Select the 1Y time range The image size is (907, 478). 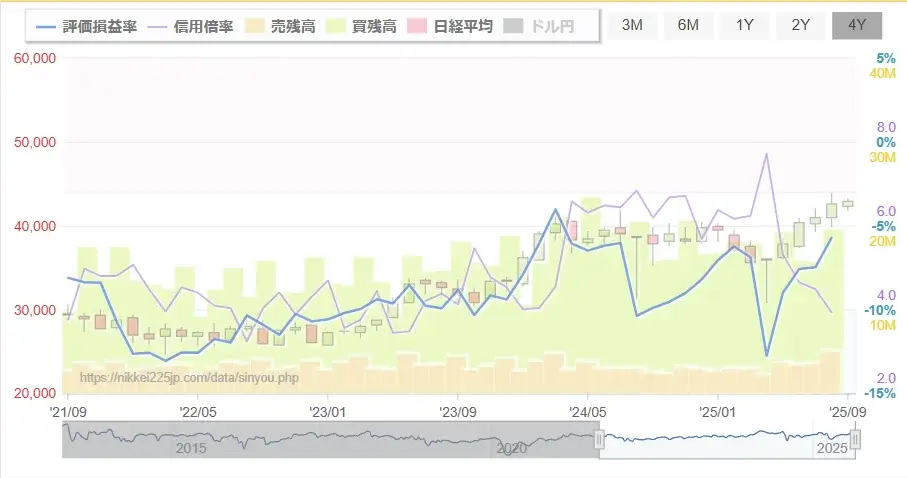744,25
